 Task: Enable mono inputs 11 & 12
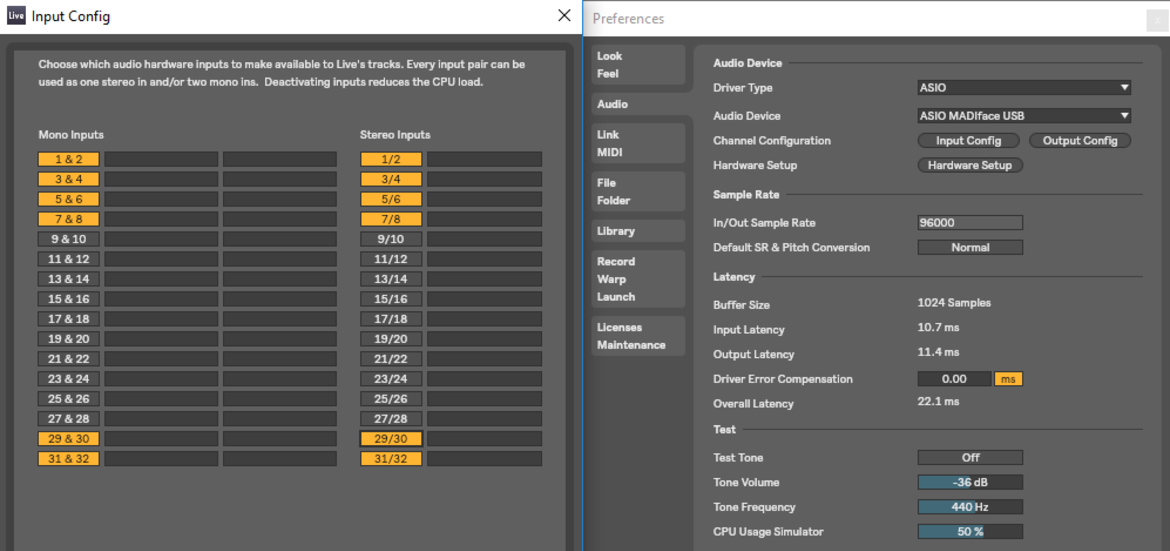69,259
